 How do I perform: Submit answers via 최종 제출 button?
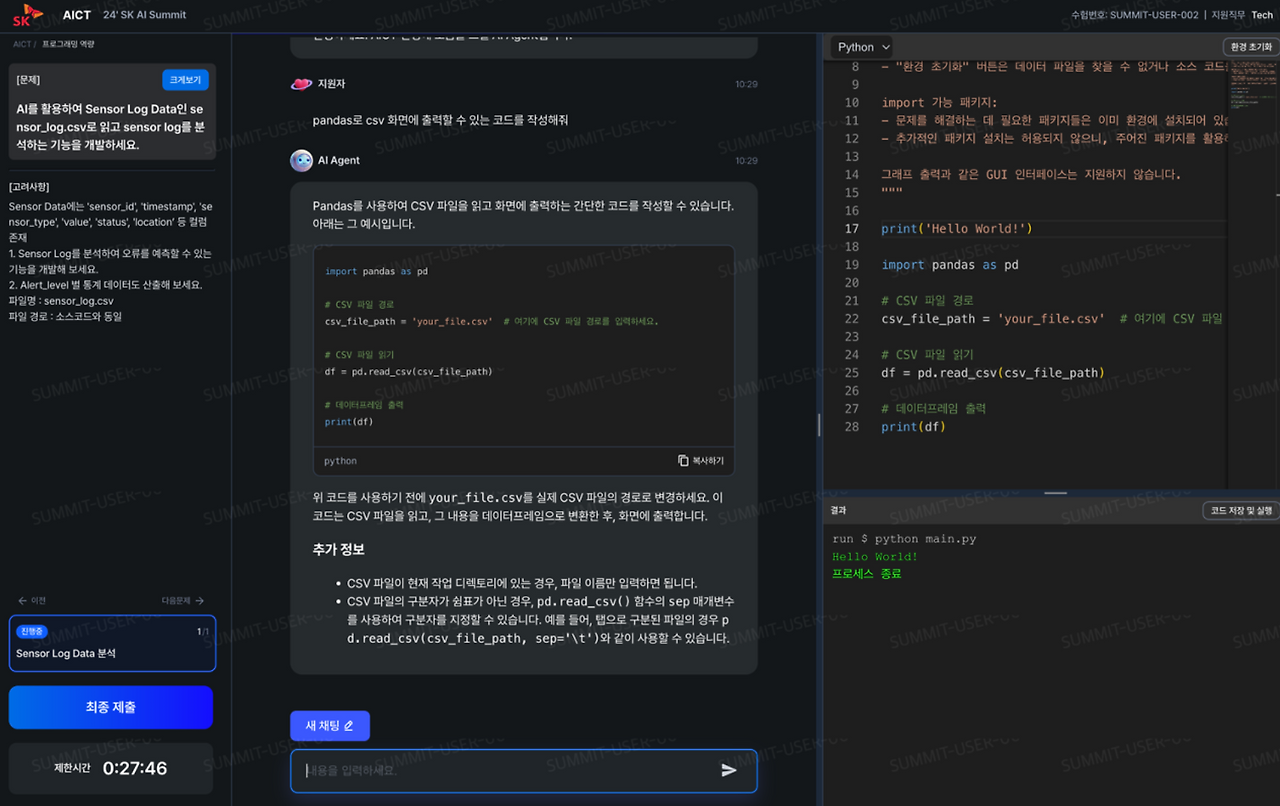110,707
